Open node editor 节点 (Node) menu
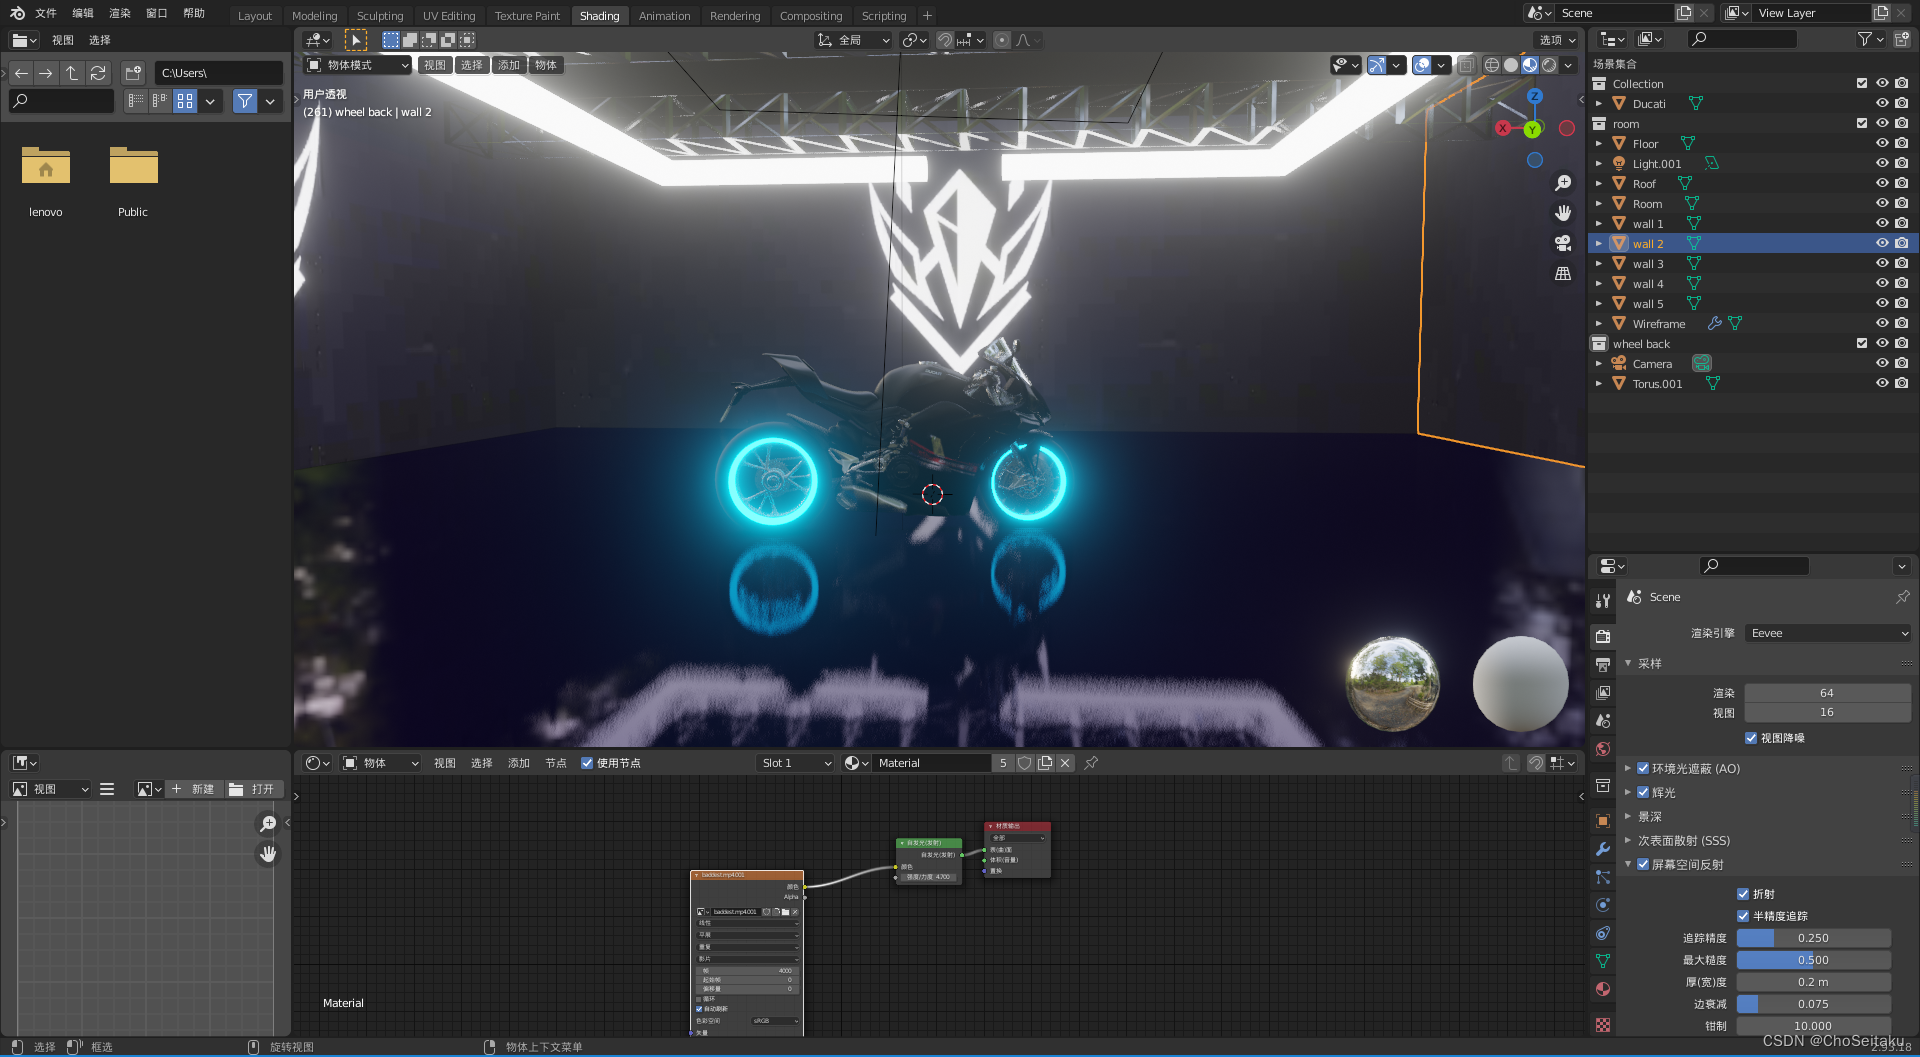This screenshot has height=1057, width=1920. (x=556, y=763)
